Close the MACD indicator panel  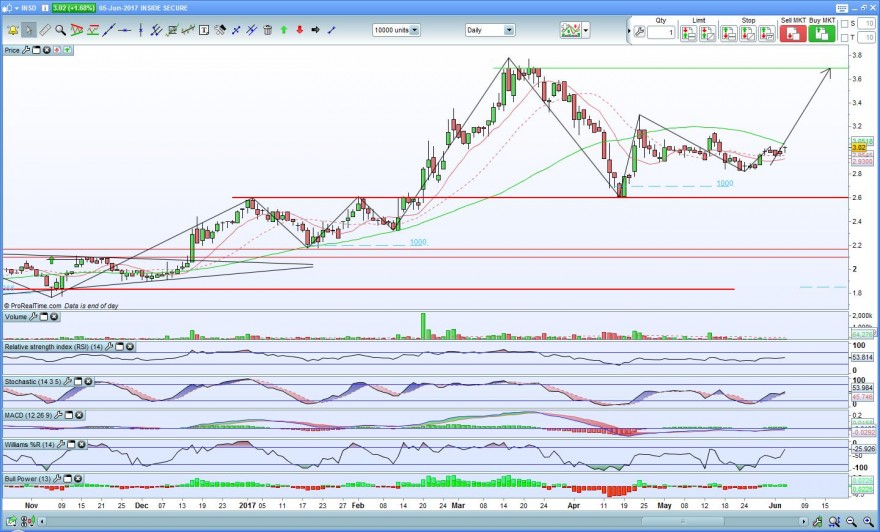point(79,415)
